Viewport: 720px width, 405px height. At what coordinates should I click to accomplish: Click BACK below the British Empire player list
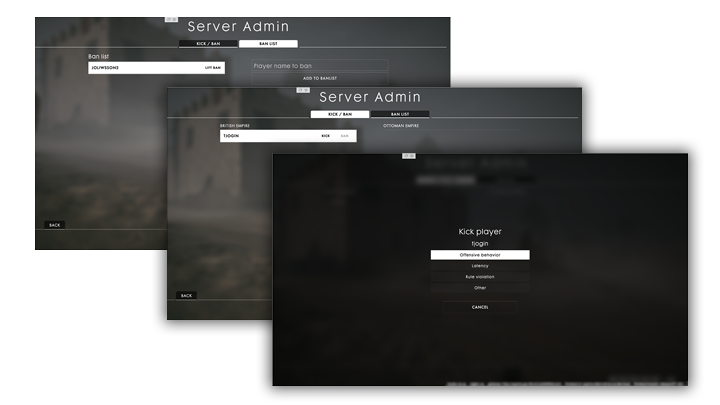186,296
